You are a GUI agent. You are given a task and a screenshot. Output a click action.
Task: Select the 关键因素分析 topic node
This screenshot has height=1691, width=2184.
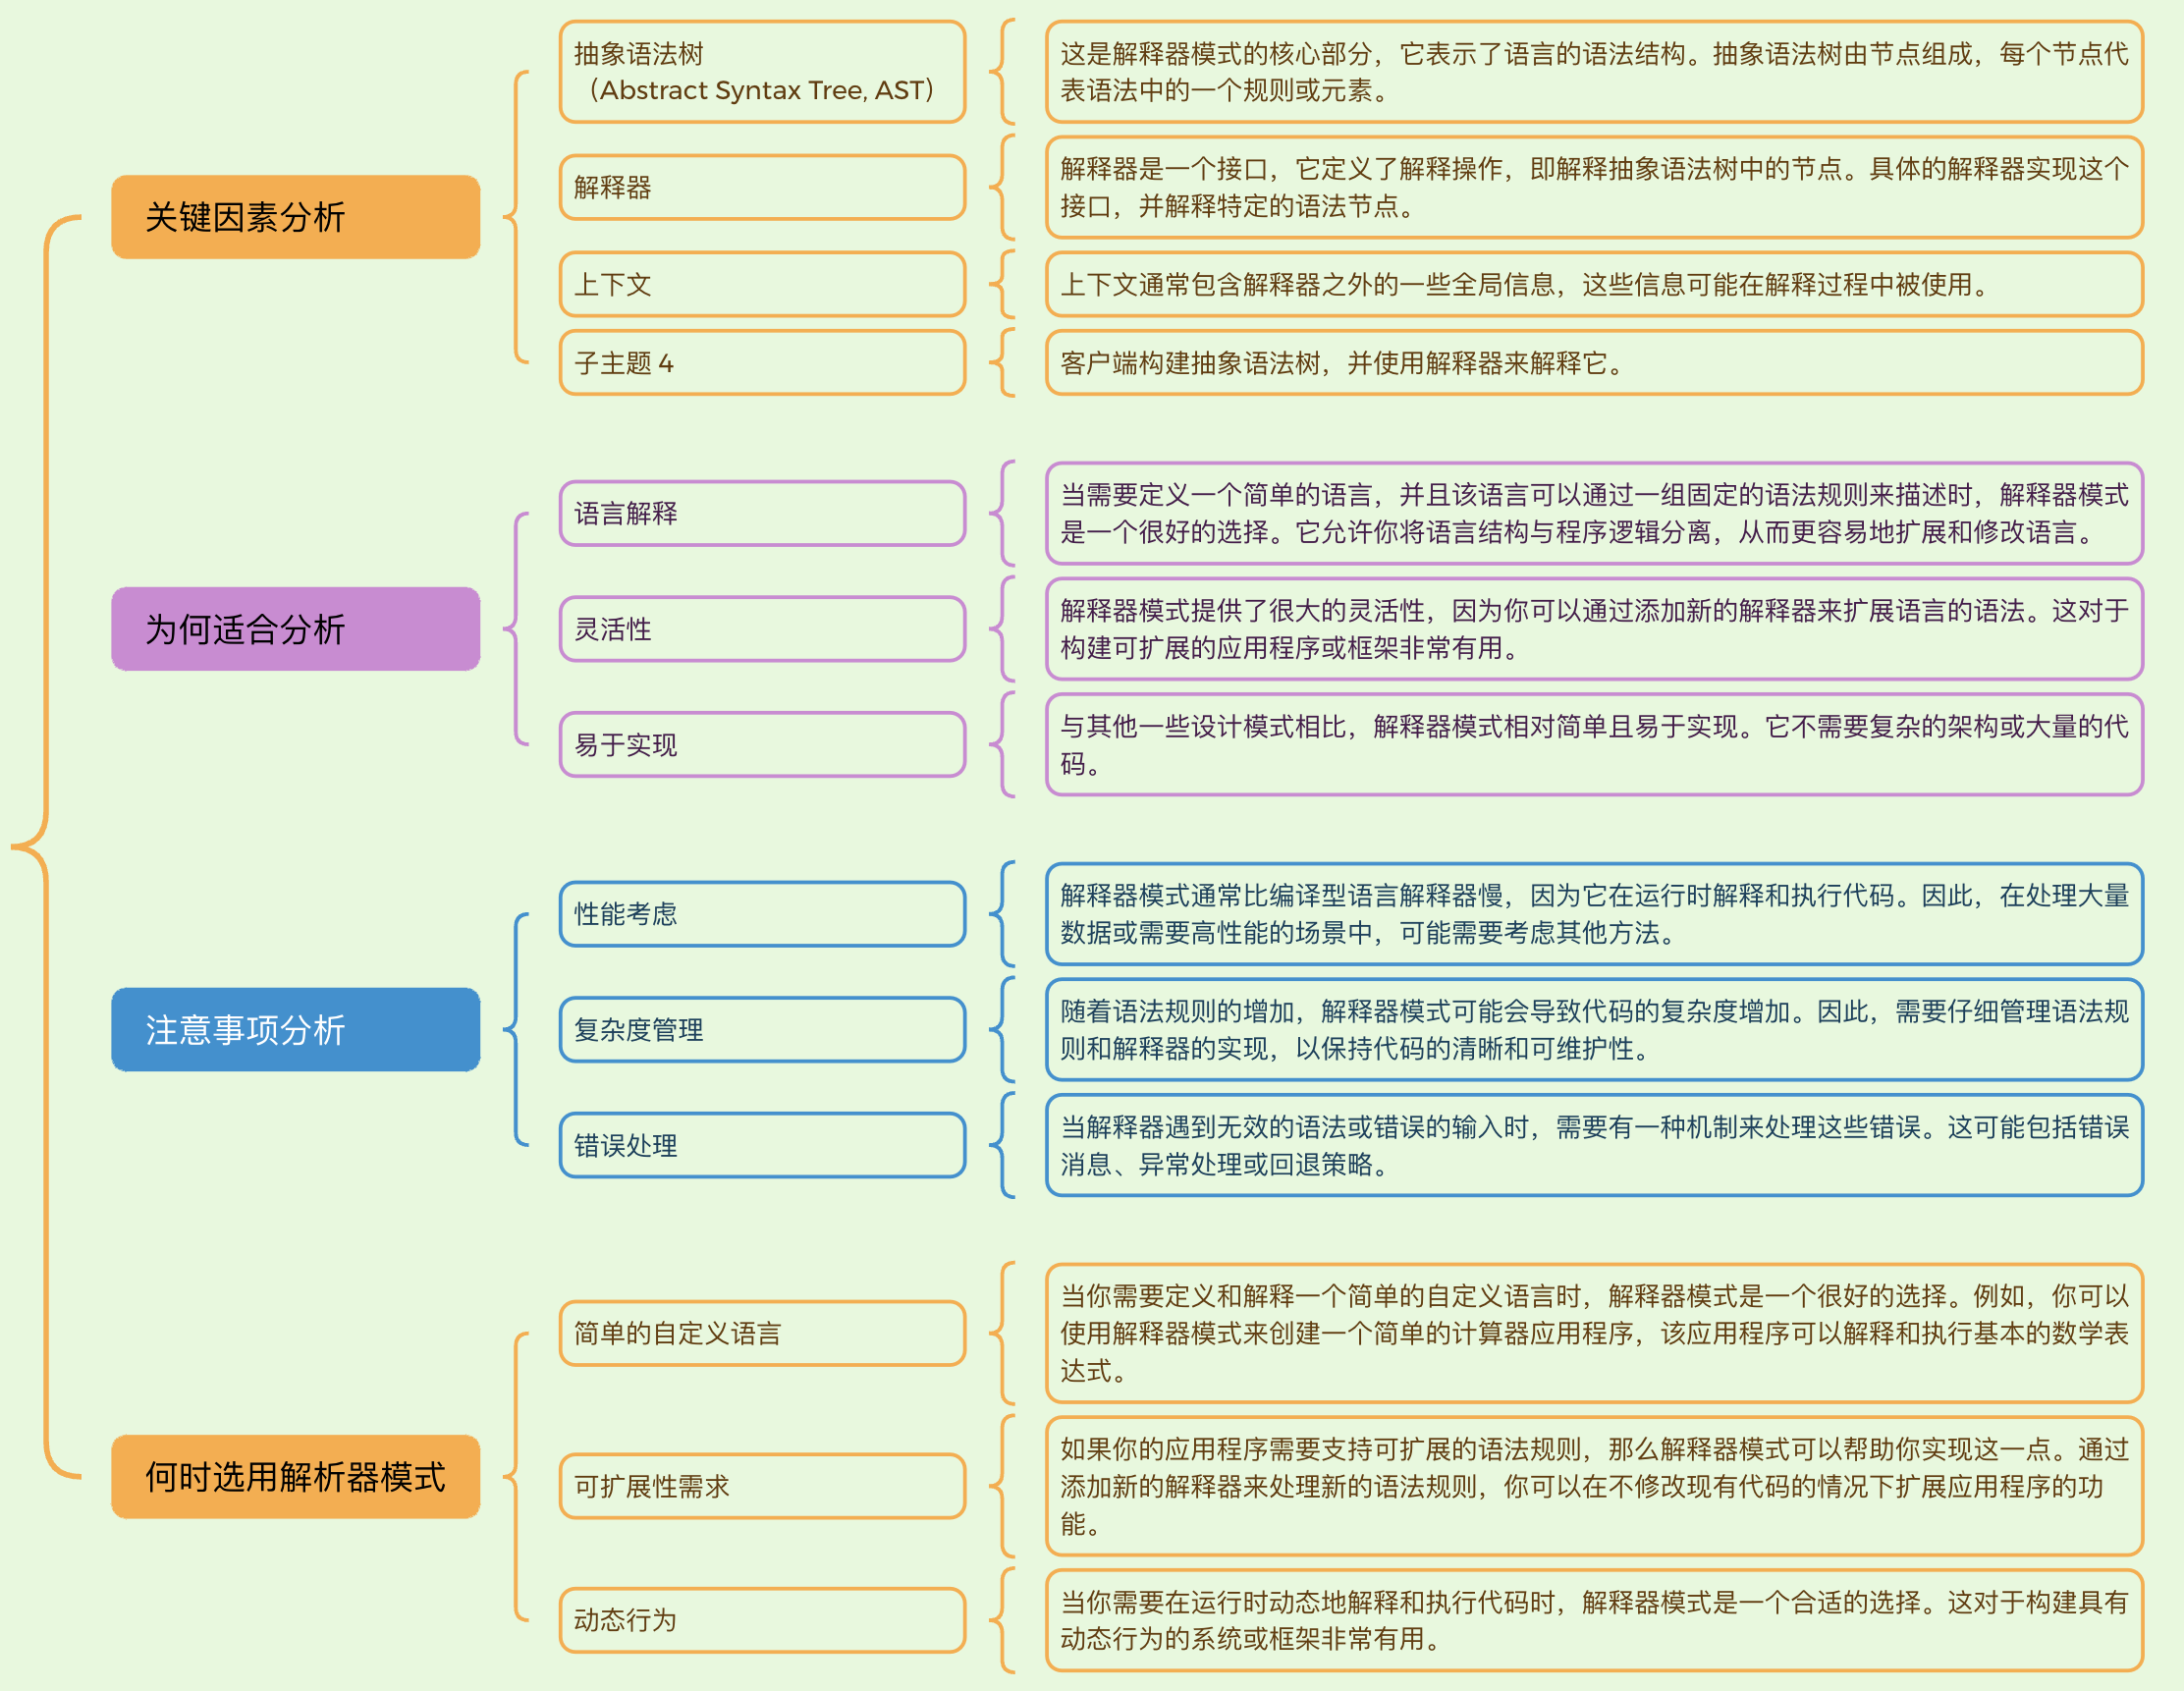click(x=295, y=217)
